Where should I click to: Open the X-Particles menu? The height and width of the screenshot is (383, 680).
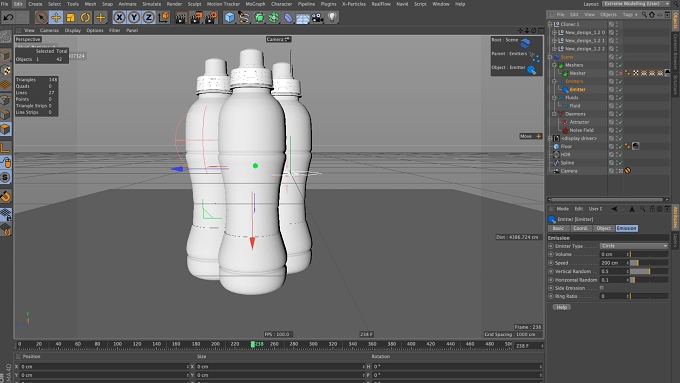click(x=354, y=4)
